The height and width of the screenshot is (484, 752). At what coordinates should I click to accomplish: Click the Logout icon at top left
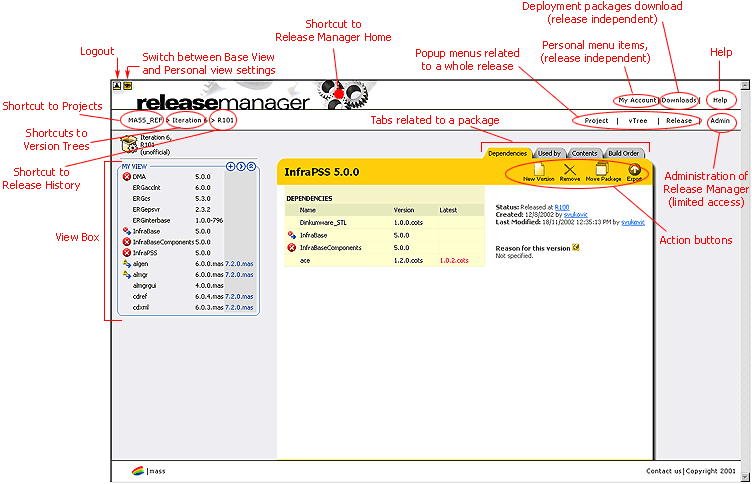click(x=117, y=86)
